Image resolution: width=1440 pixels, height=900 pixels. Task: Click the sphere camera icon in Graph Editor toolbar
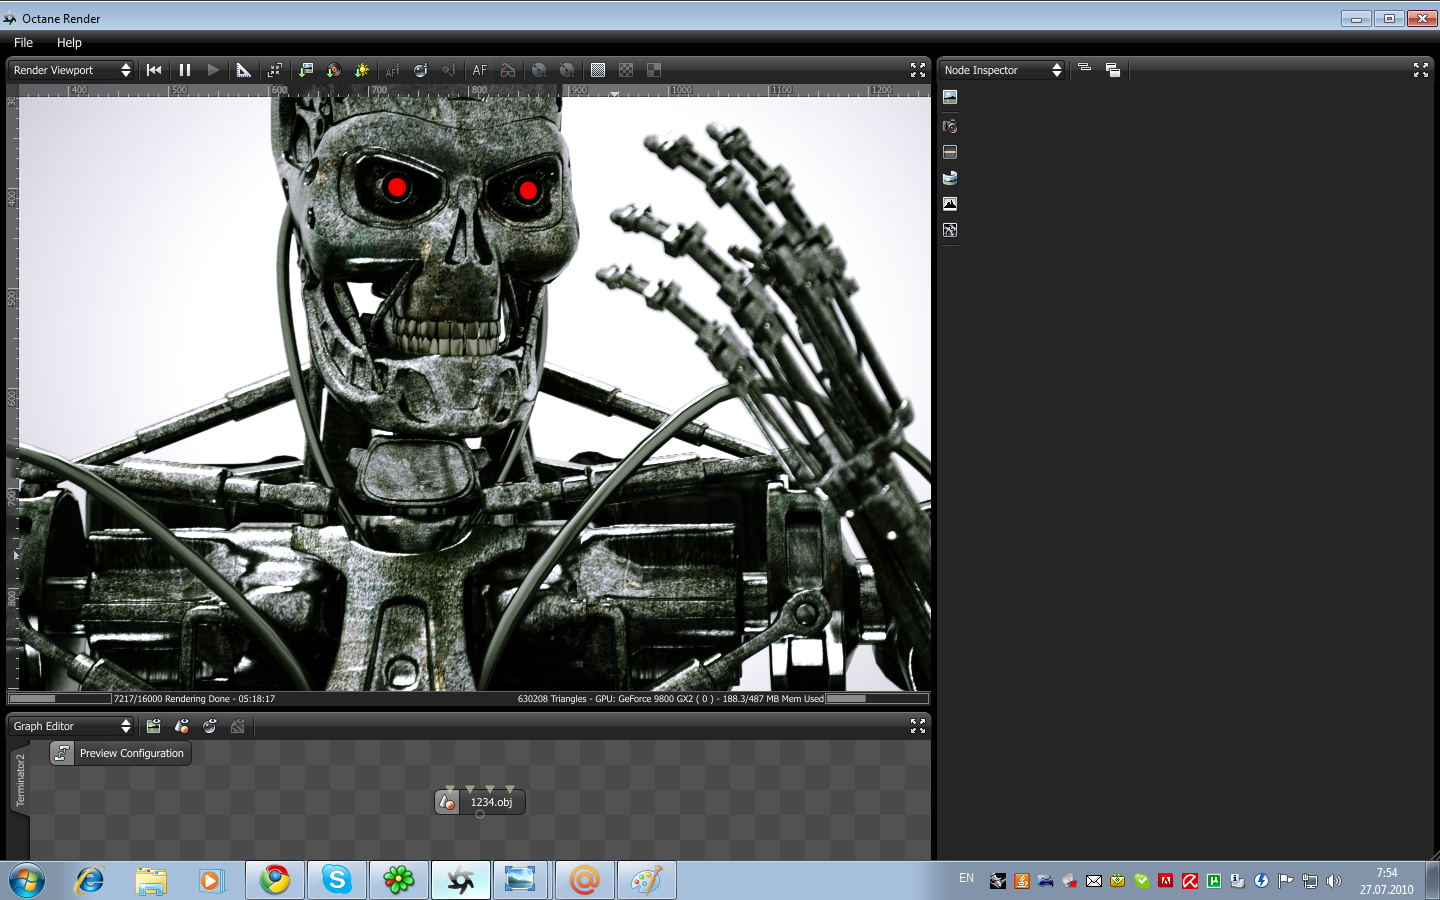(x=210, y=726)
